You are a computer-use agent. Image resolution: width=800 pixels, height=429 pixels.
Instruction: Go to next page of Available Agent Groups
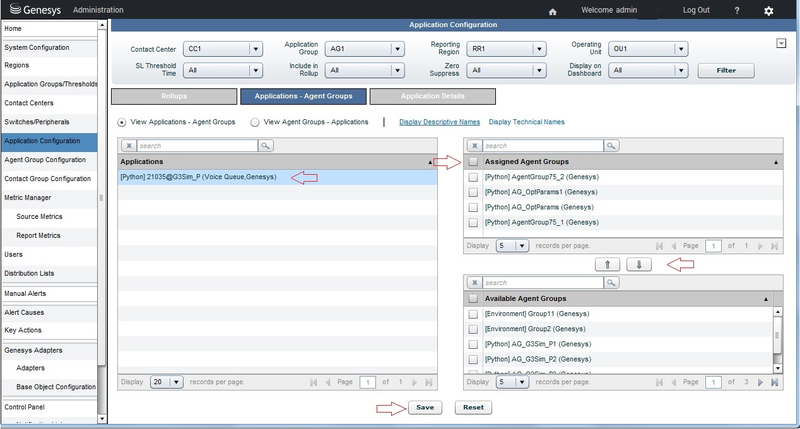point(760,382)
